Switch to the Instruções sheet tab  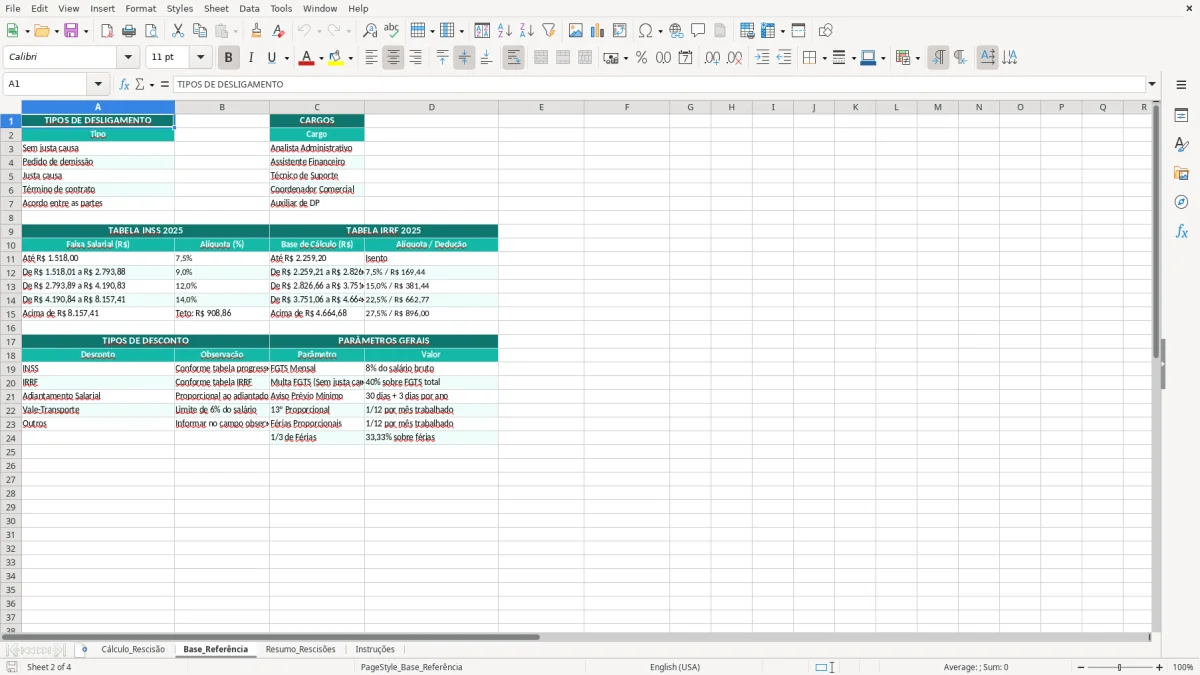pos(375,650)
